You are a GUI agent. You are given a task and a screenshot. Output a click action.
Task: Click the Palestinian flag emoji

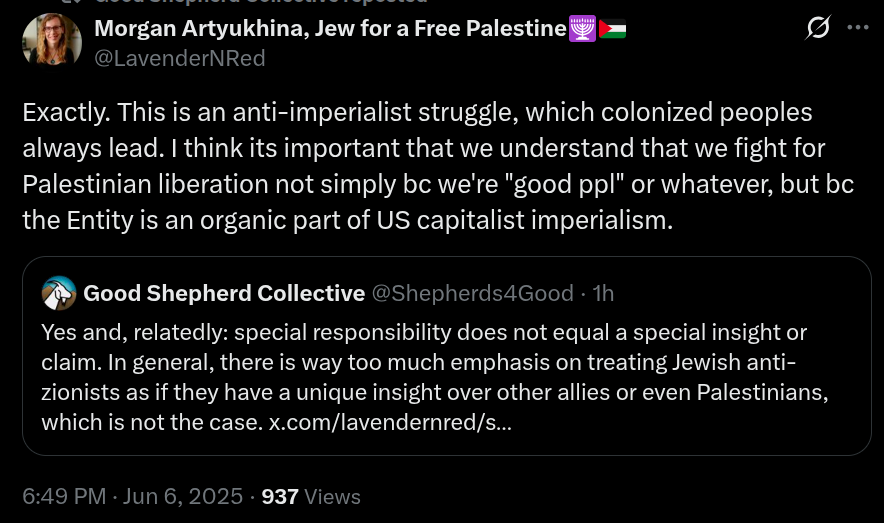(612, 29)
